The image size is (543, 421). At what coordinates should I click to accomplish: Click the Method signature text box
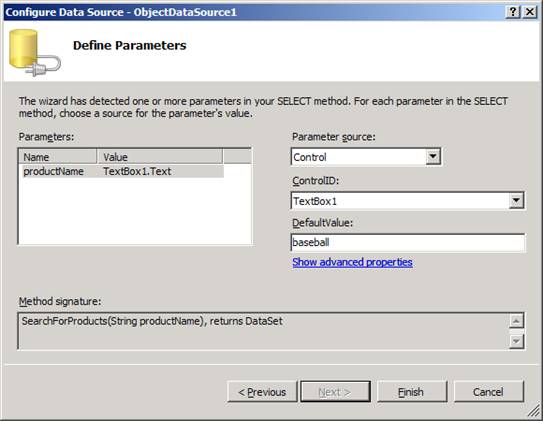tap(263, 331)
